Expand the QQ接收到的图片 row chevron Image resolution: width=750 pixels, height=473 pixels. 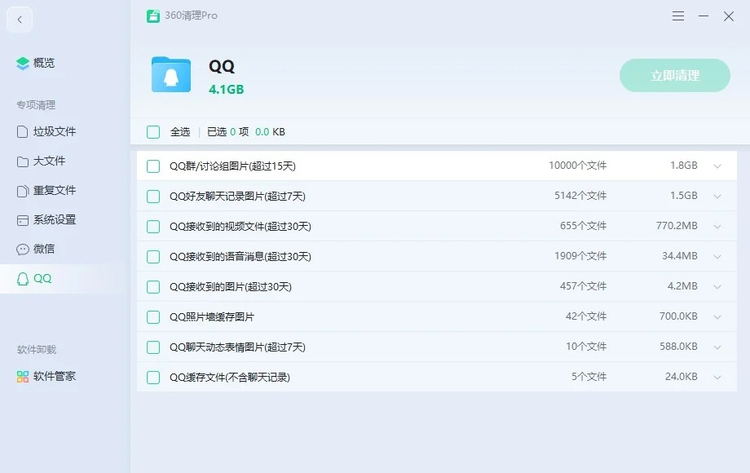[x=717, y=287]
